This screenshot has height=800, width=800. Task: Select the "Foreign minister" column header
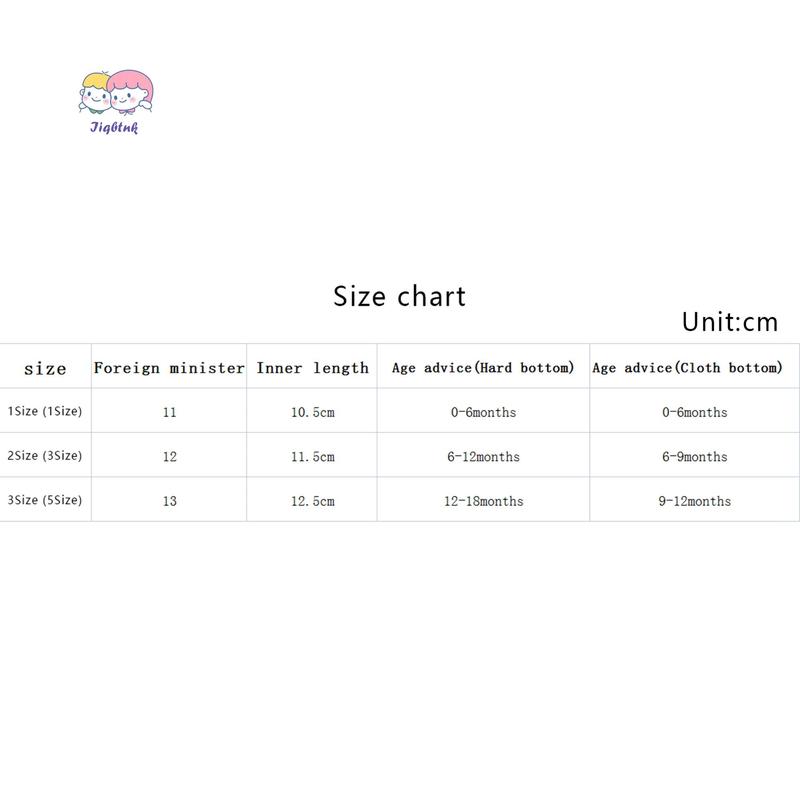pyautogui.click(x=169, y=368)
